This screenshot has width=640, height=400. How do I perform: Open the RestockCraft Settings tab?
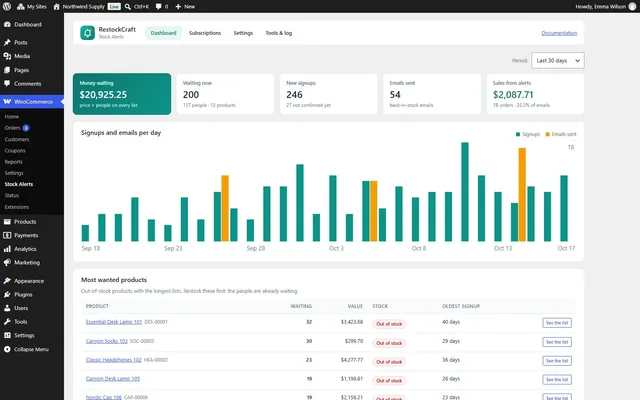(243, 33)
